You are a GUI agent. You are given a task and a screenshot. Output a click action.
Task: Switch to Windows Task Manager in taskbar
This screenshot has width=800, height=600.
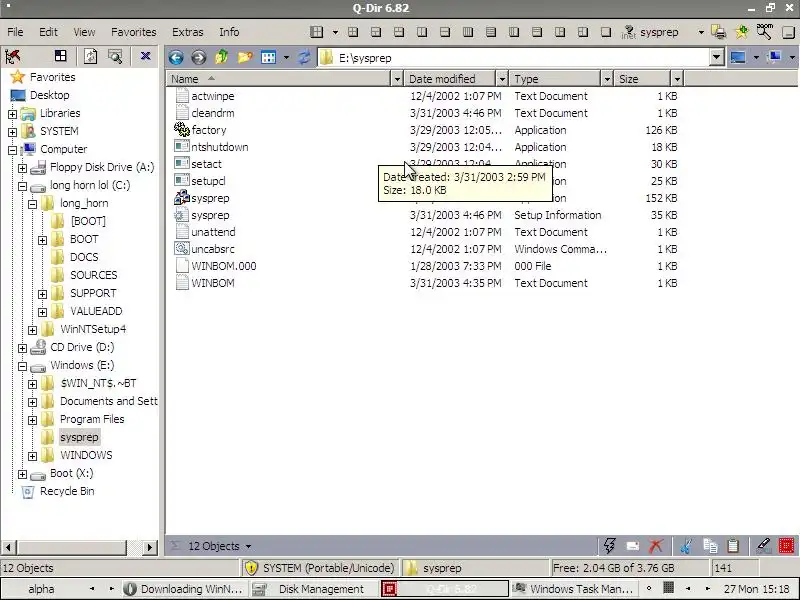574,589
